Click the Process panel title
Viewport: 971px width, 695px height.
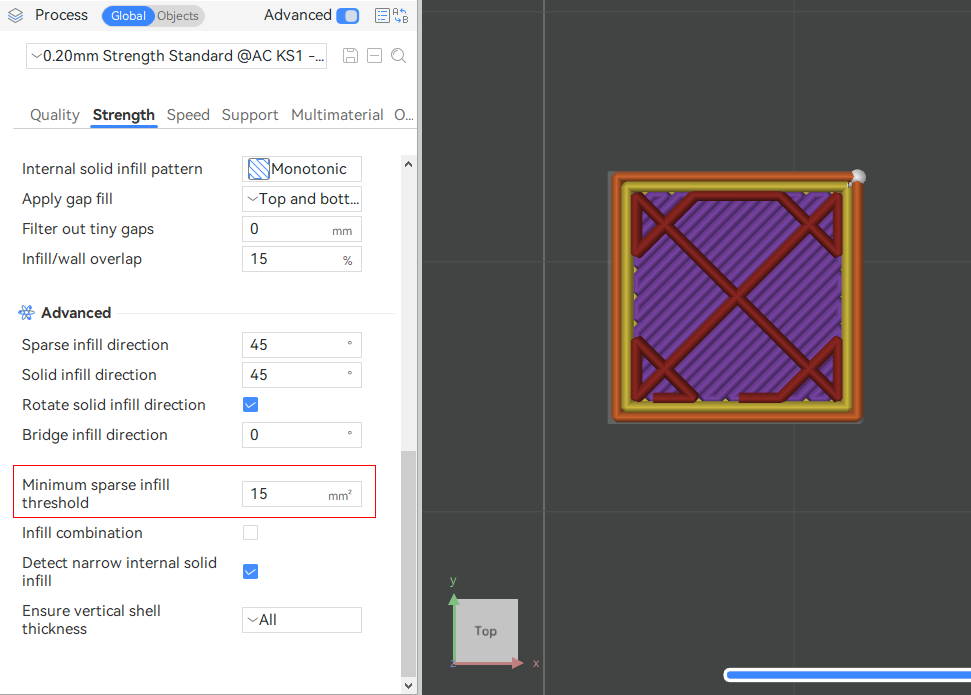61,15
